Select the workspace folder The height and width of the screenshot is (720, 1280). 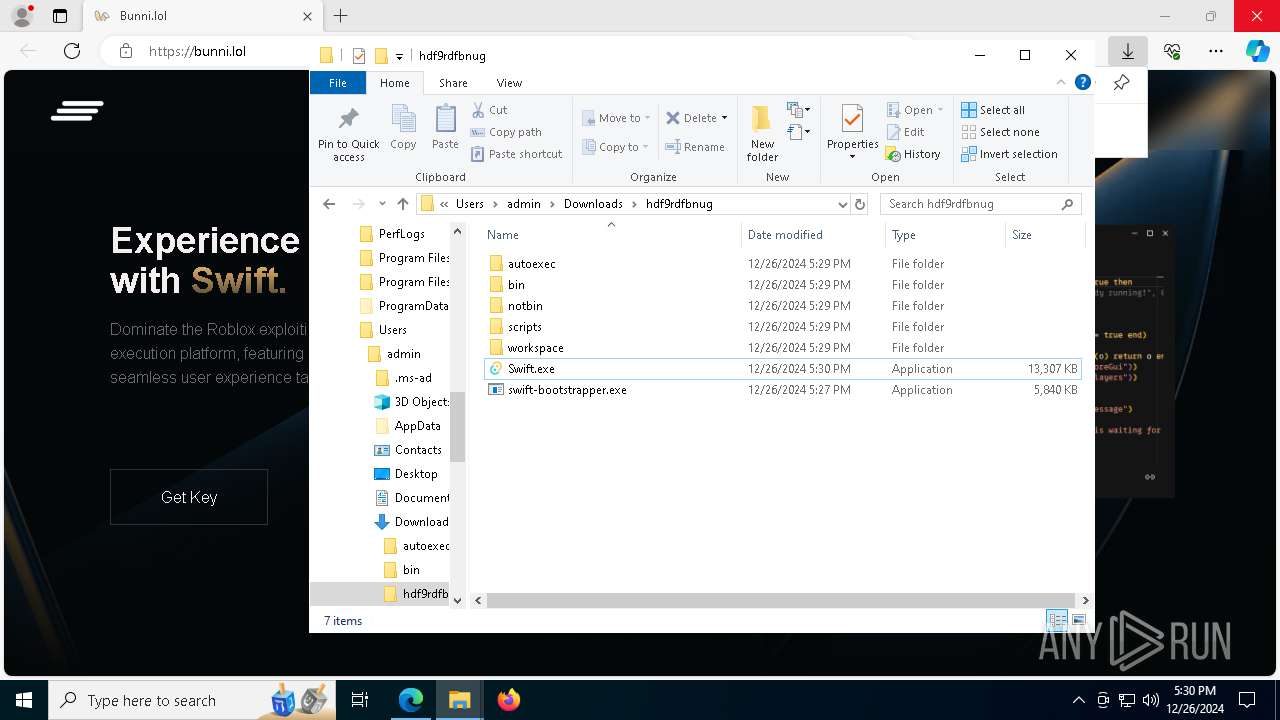(x=782, y=348)
